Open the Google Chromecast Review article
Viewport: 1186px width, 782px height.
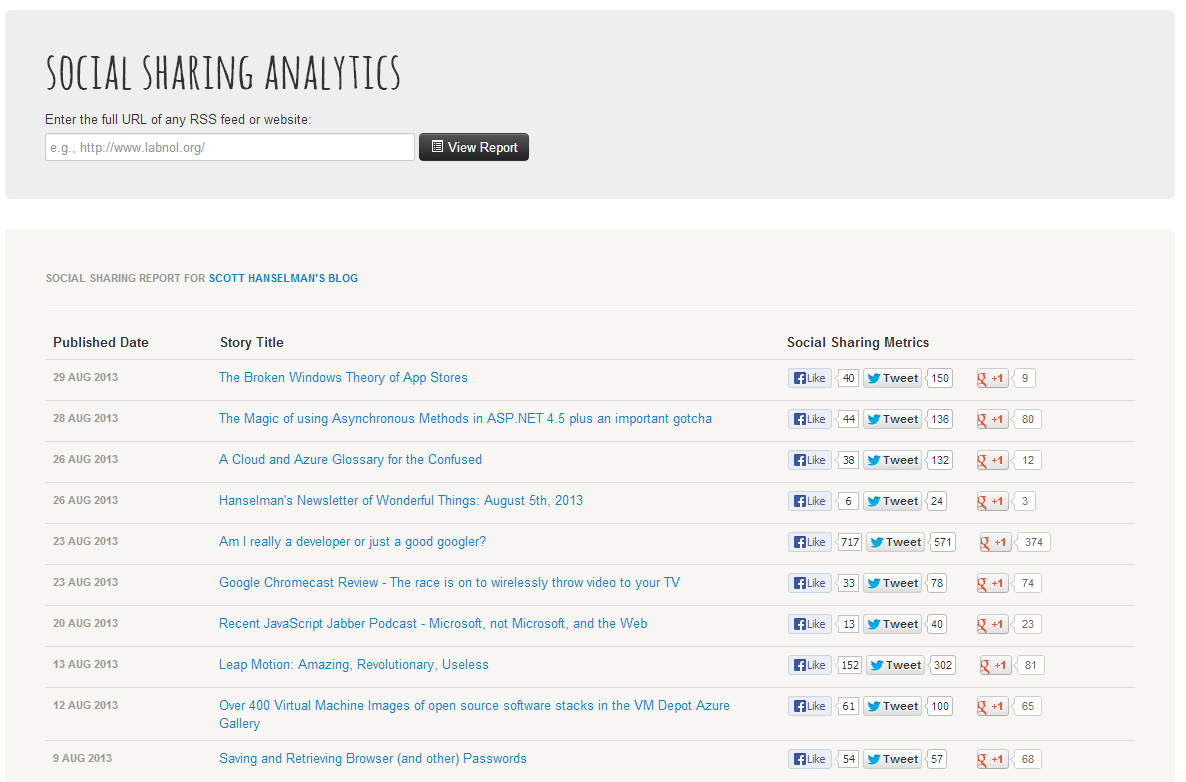(449, 582)
